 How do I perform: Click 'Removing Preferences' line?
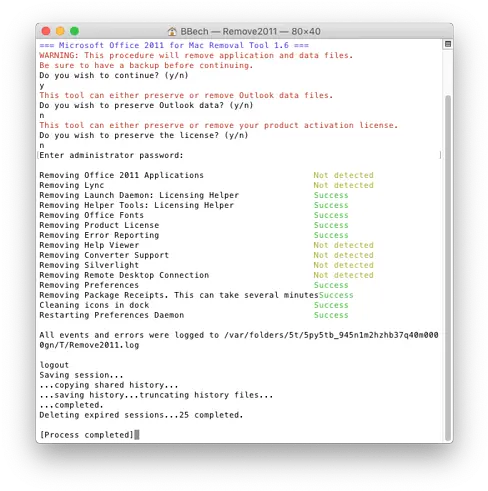pos(89,285)
